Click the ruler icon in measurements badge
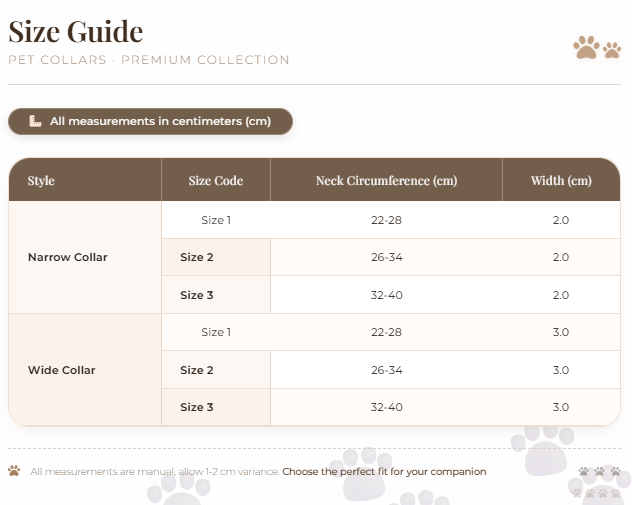Viewport: 632px width, 505px height. coord(35,121)
